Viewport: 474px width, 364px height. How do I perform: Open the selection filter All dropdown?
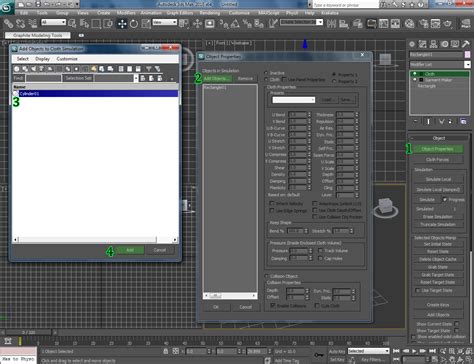point(53,22)
